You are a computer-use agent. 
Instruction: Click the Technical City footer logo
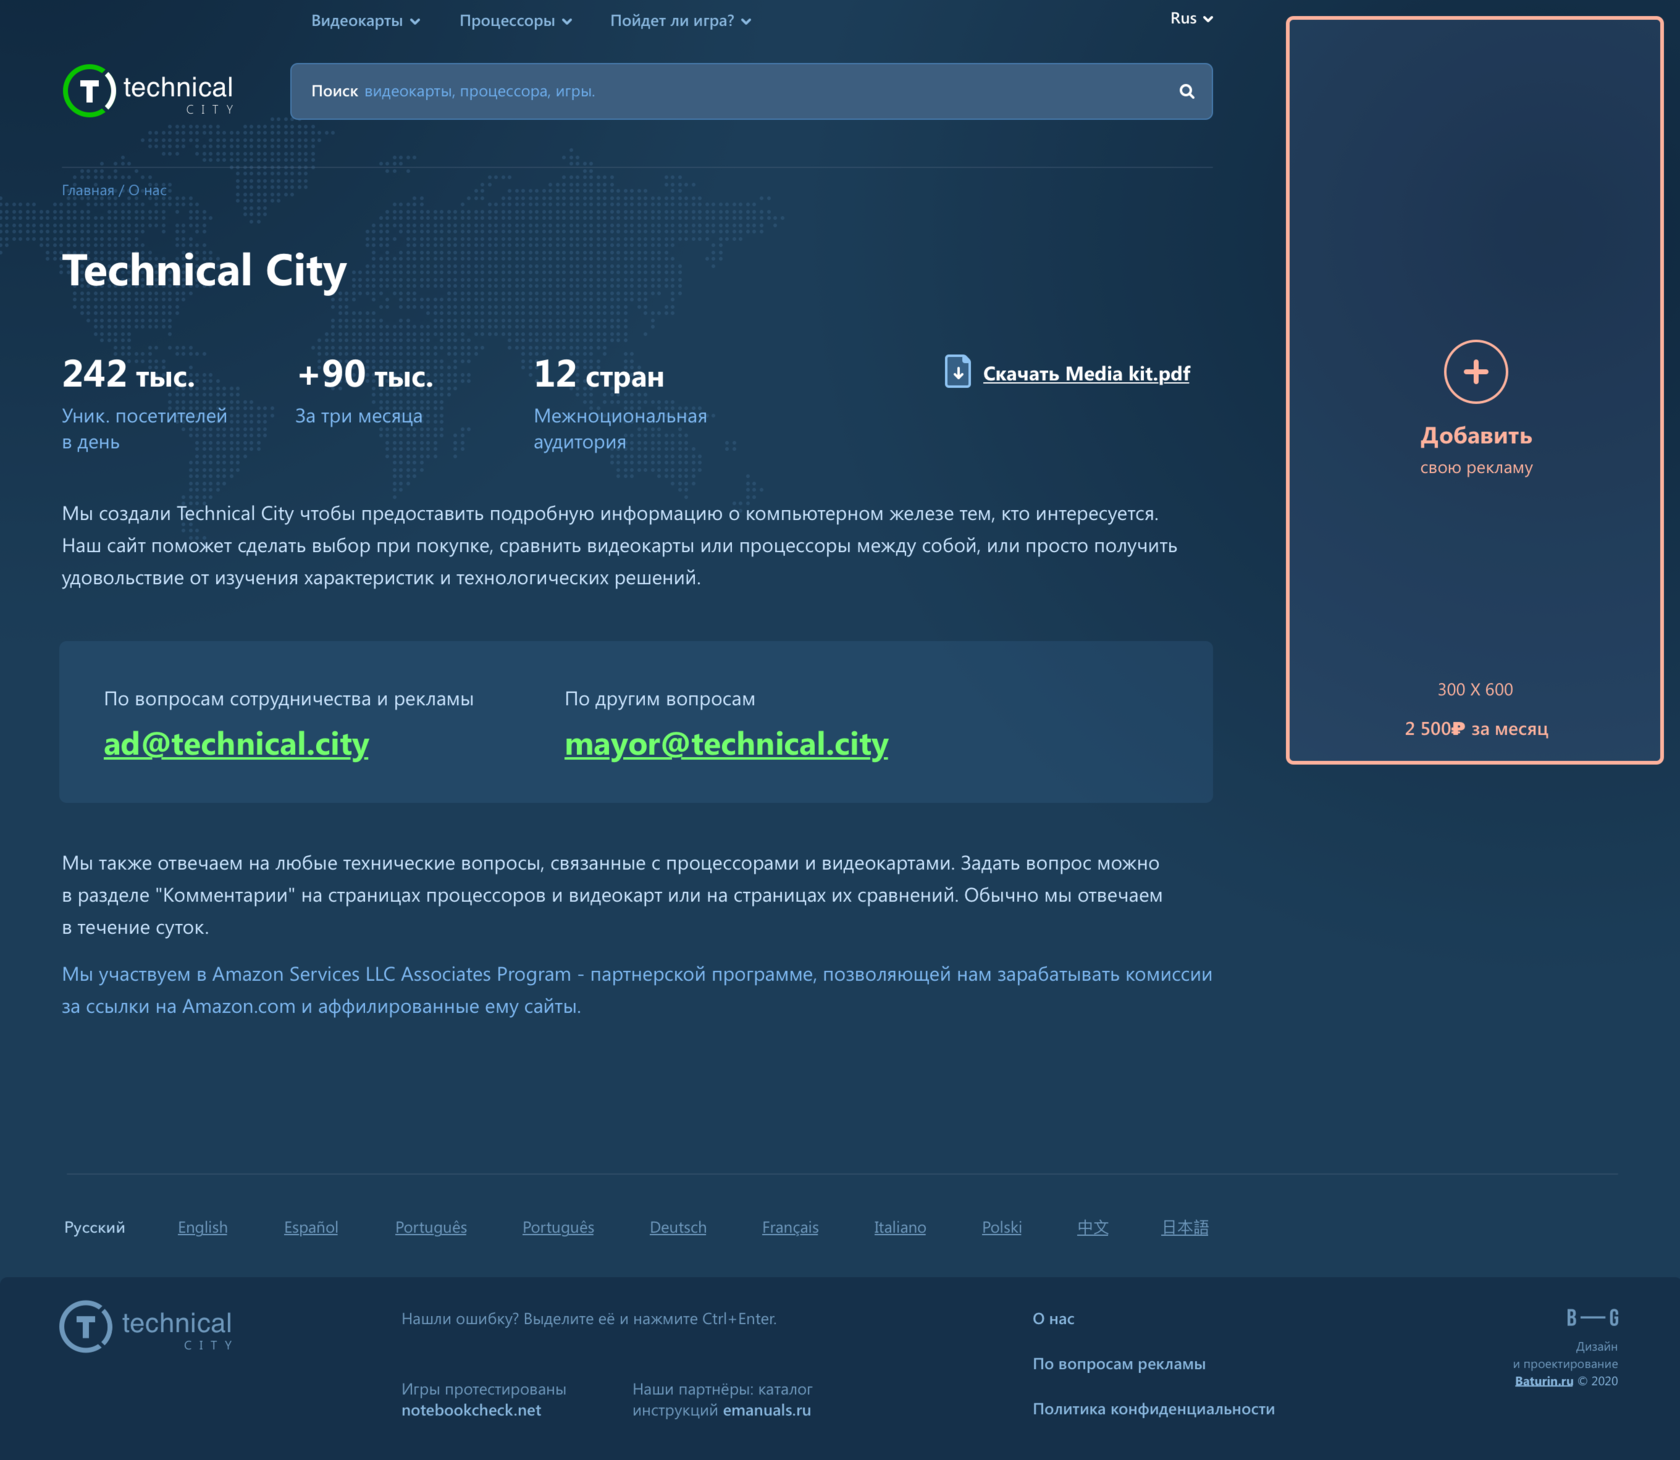click(146, 1327)
